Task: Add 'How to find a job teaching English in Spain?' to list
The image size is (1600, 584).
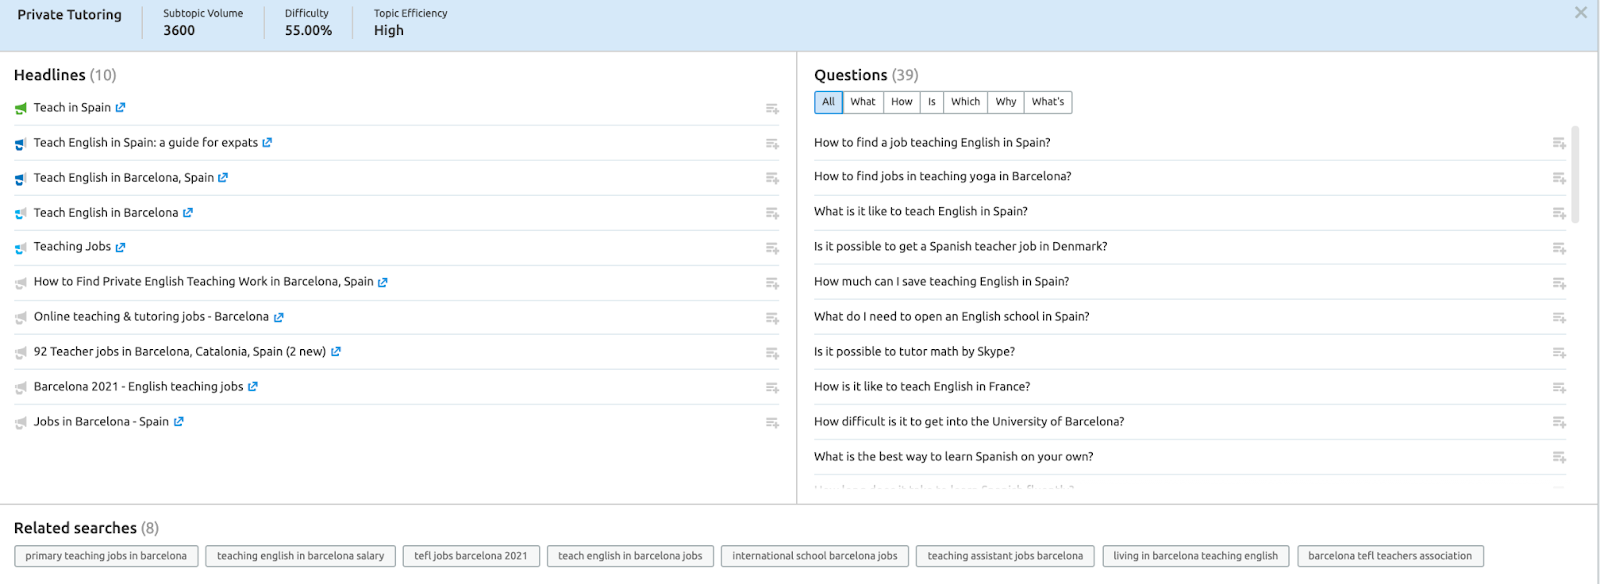Action: coord(1558,143)
